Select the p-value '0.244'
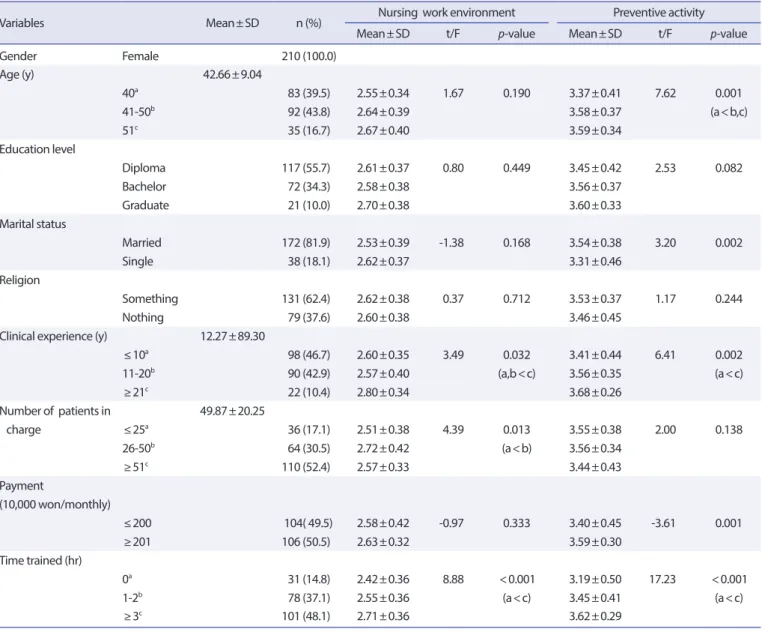762x632 pixels. [x=728, y=298]
